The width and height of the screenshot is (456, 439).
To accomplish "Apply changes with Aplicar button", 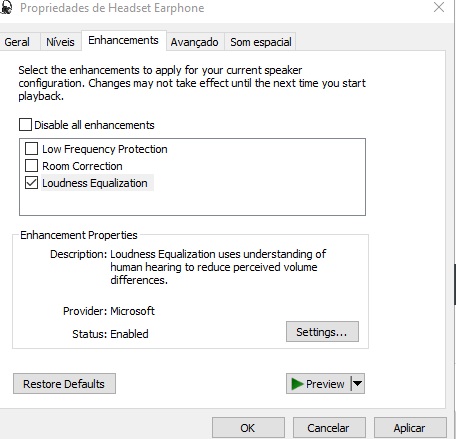I will (410, 428).
